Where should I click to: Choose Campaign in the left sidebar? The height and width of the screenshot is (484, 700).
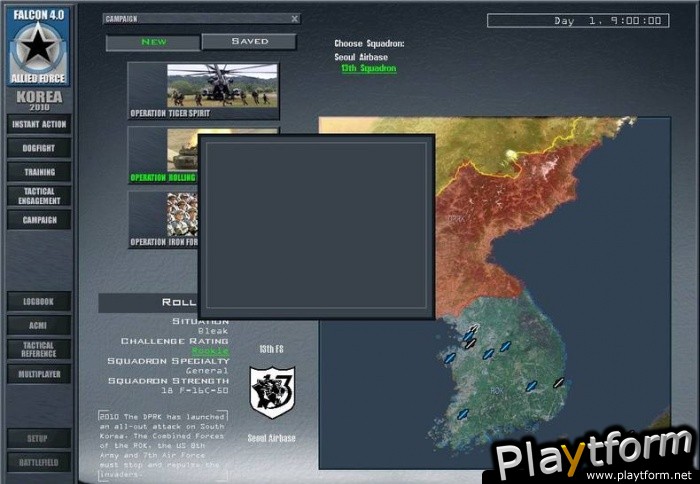39,220
